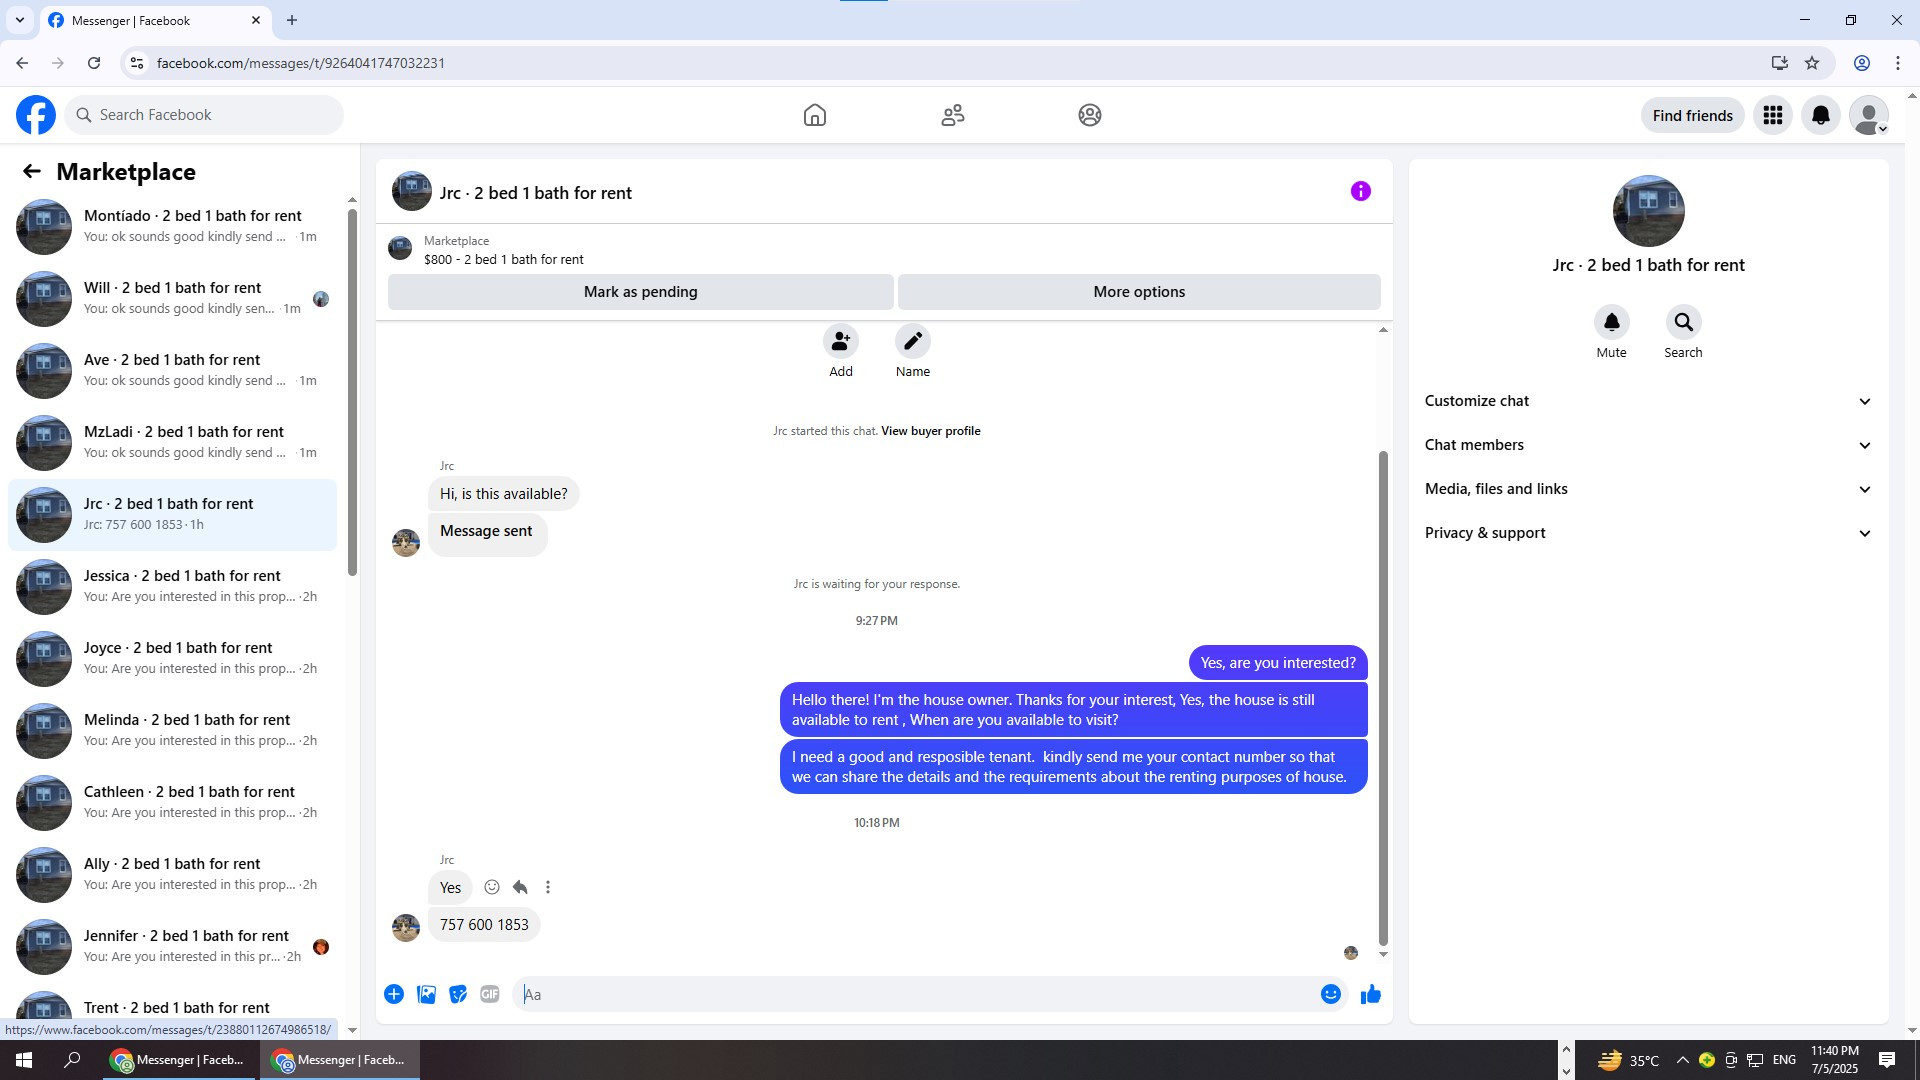Open more actions with the plus icon

tap(394, 994)
